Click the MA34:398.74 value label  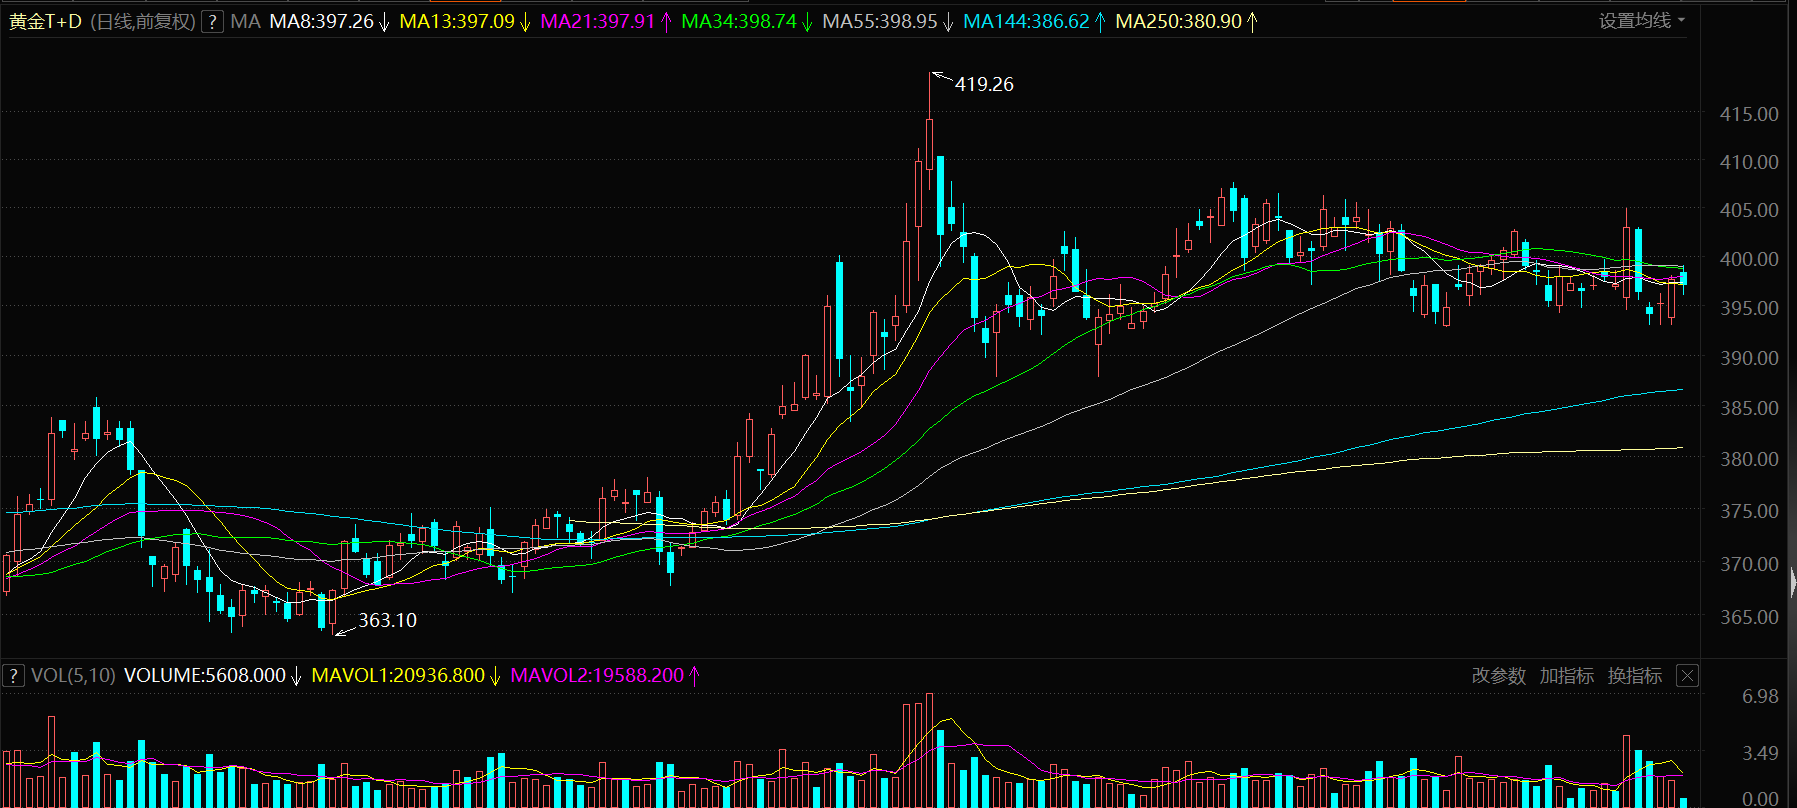[x=739, y=21]
